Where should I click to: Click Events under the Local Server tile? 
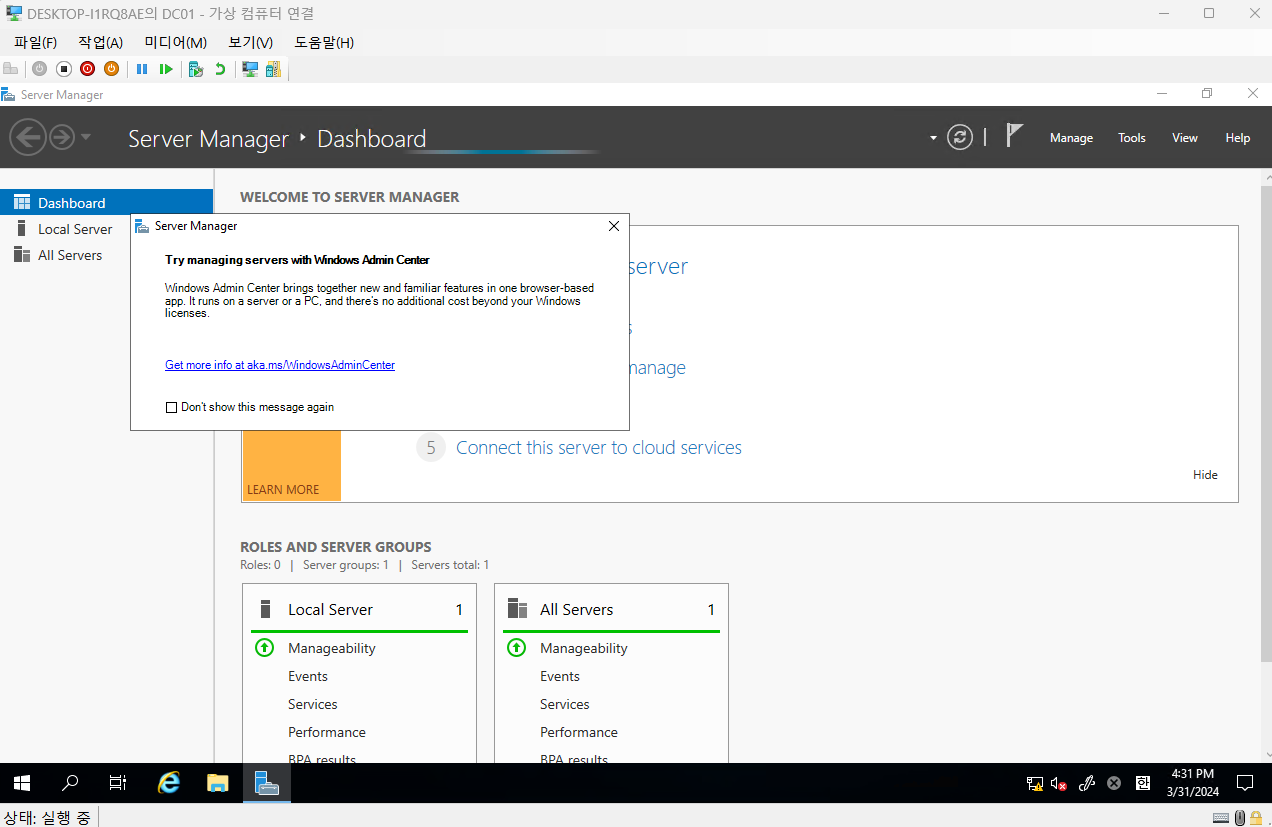(x=308, y=676)
